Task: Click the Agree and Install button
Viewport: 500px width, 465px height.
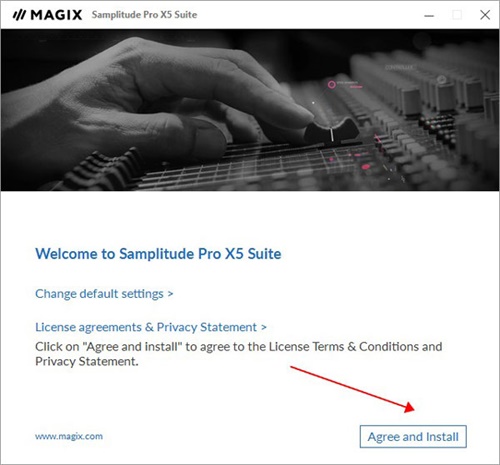Action: pyautogui.click(x=413, y=436)
